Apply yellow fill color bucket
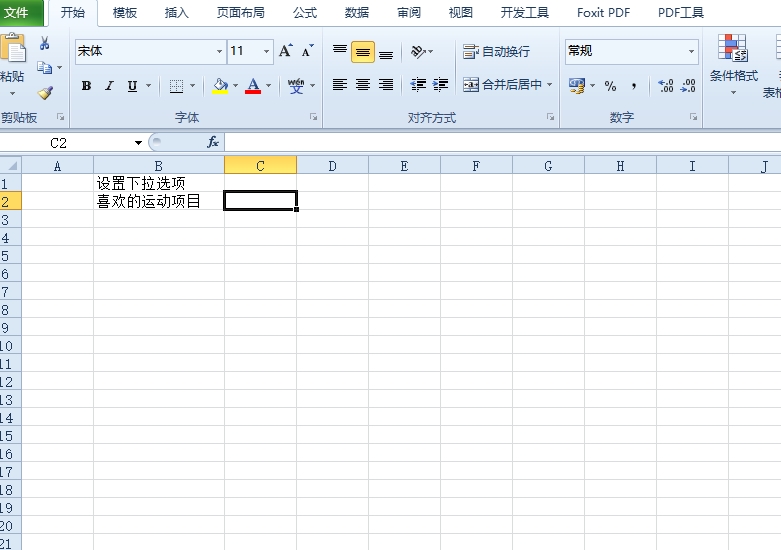Viewport: 781px width, 550px height. click(220, 86)
